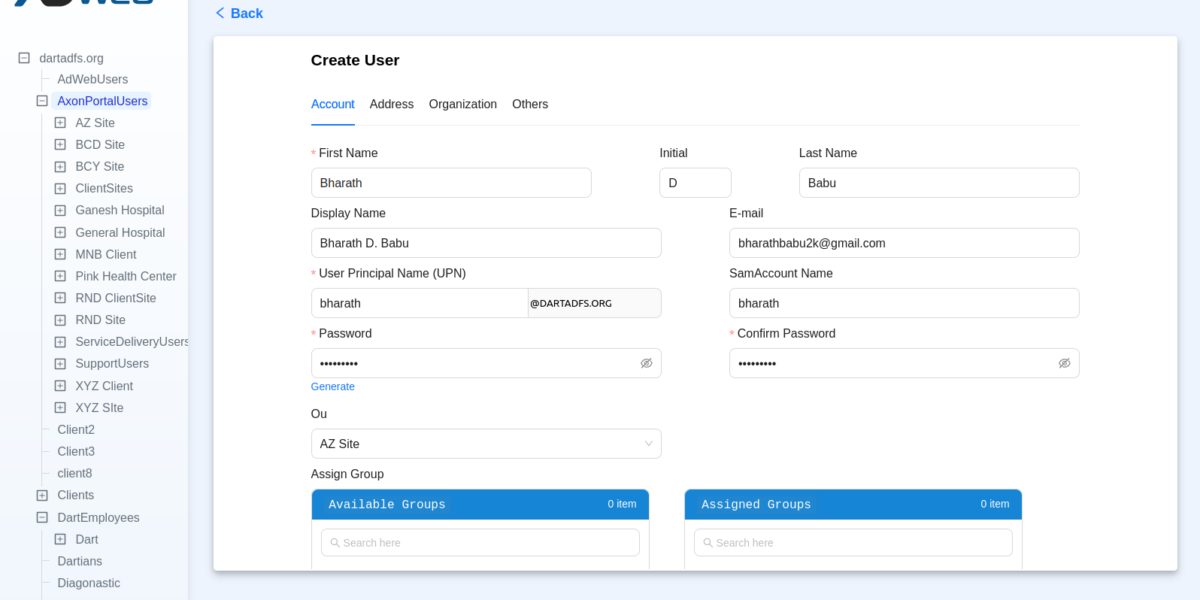Open the Organization tab

pyautogui.click(x=462, y=104)
